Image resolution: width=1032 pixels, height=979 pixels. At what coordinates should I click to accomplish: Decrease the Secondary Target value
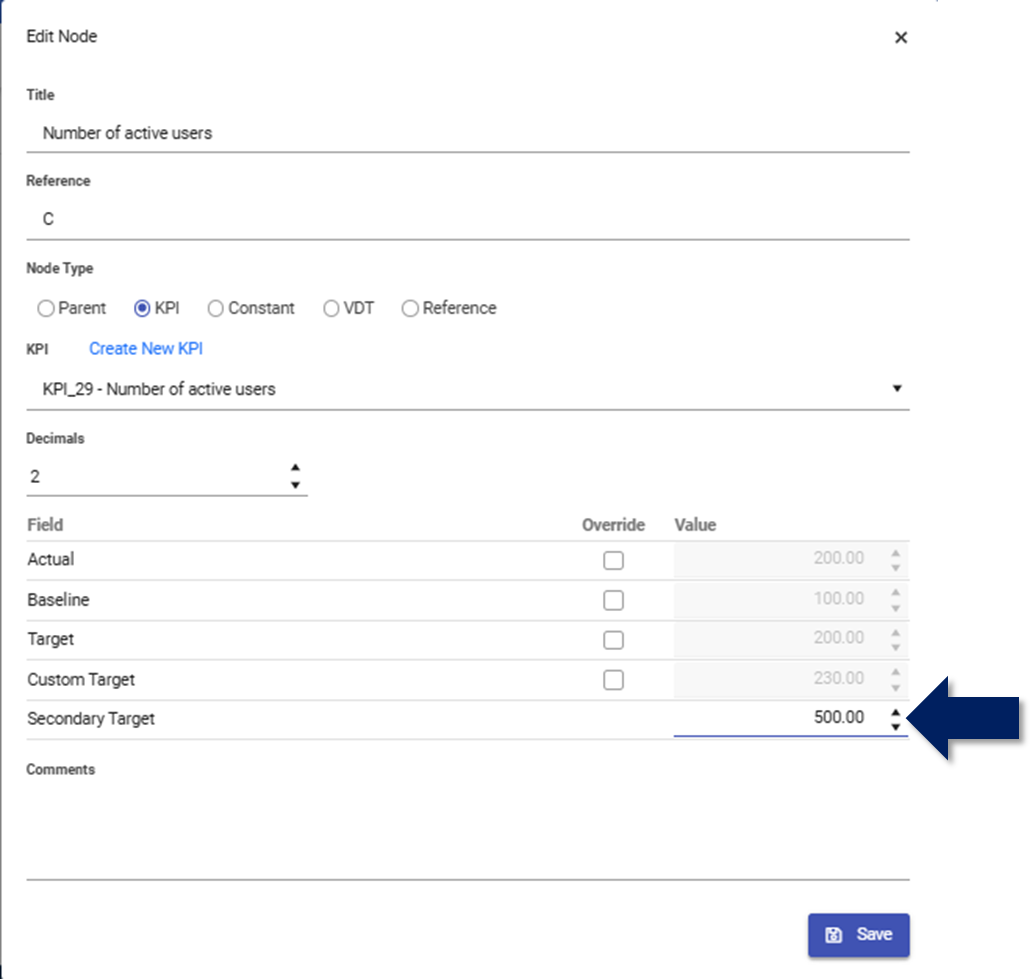tap(896, 726)
